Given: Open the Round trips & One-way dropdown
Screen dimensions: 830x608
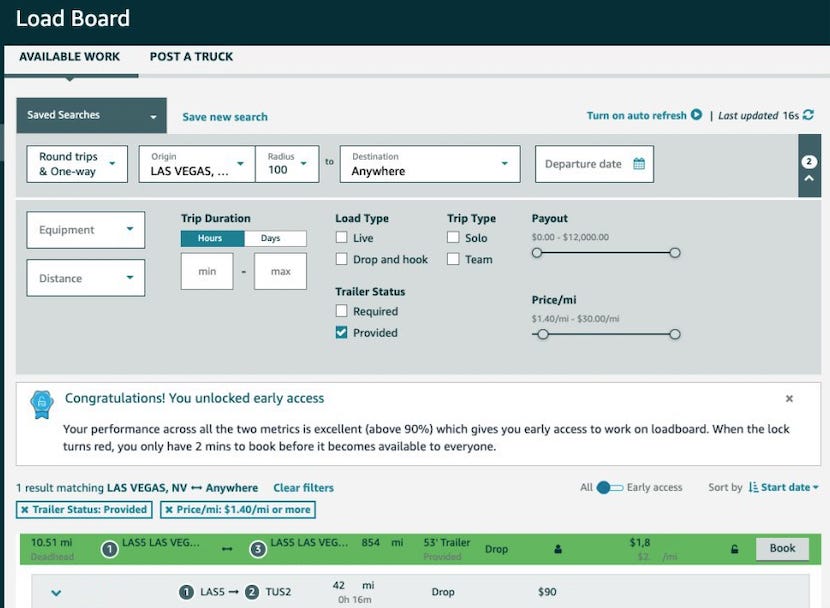Looking at the screenshot, I should [x=77, y=164].
